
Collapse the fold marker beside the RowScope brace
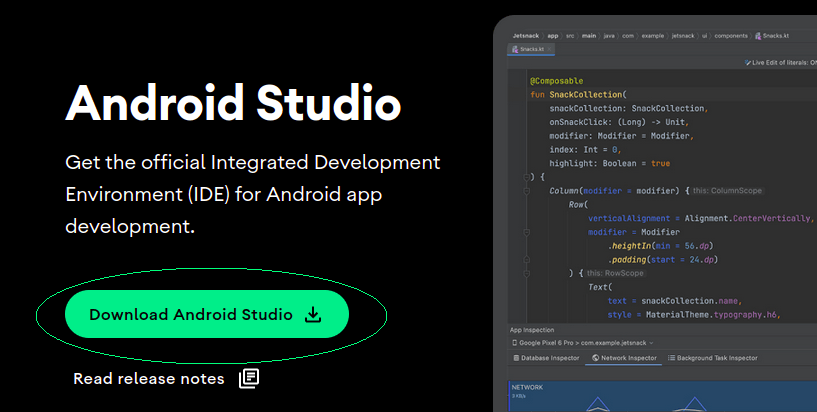tap(526, 273)
